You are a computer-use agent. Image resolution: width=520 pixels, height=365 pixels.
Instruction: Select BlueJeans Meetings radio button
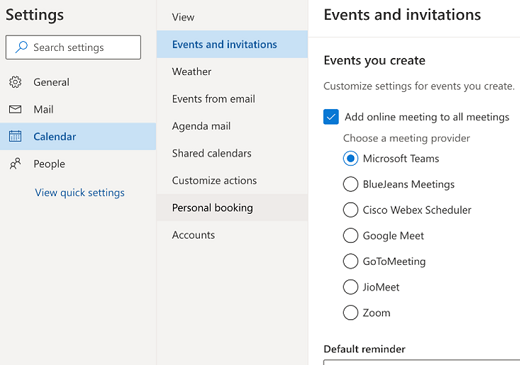350,184
